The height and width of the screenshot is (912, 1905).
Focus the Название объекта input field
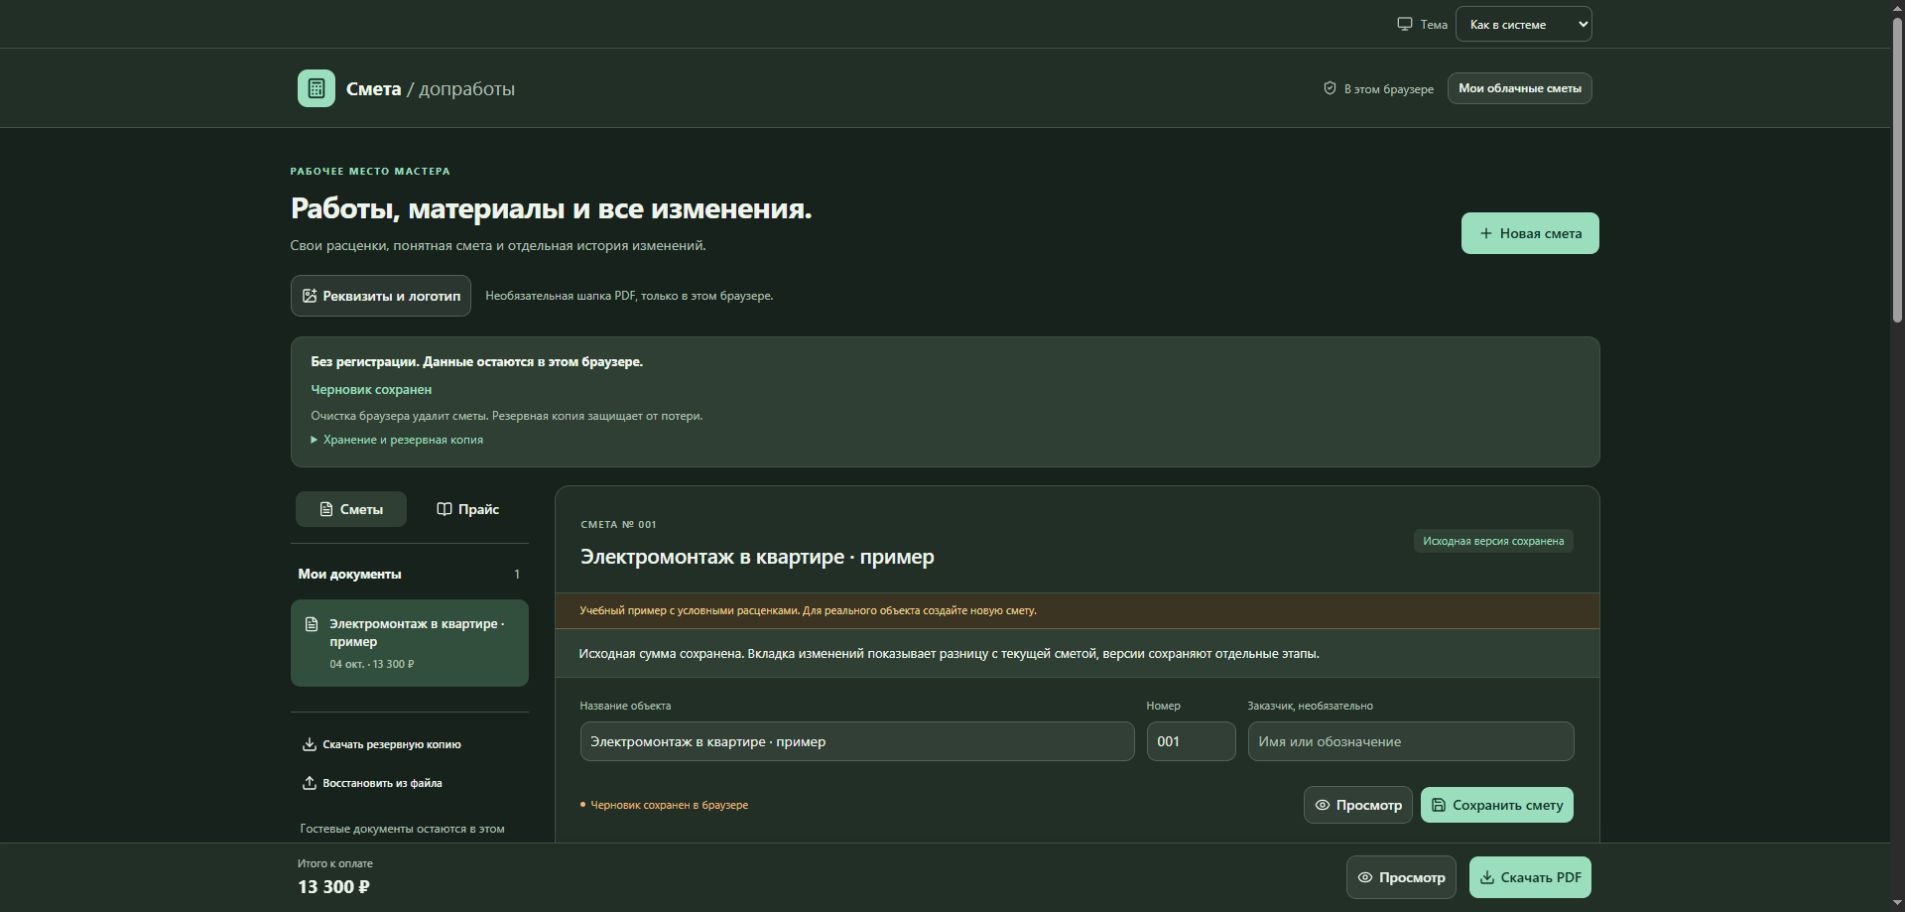click(x=856, y=741)
